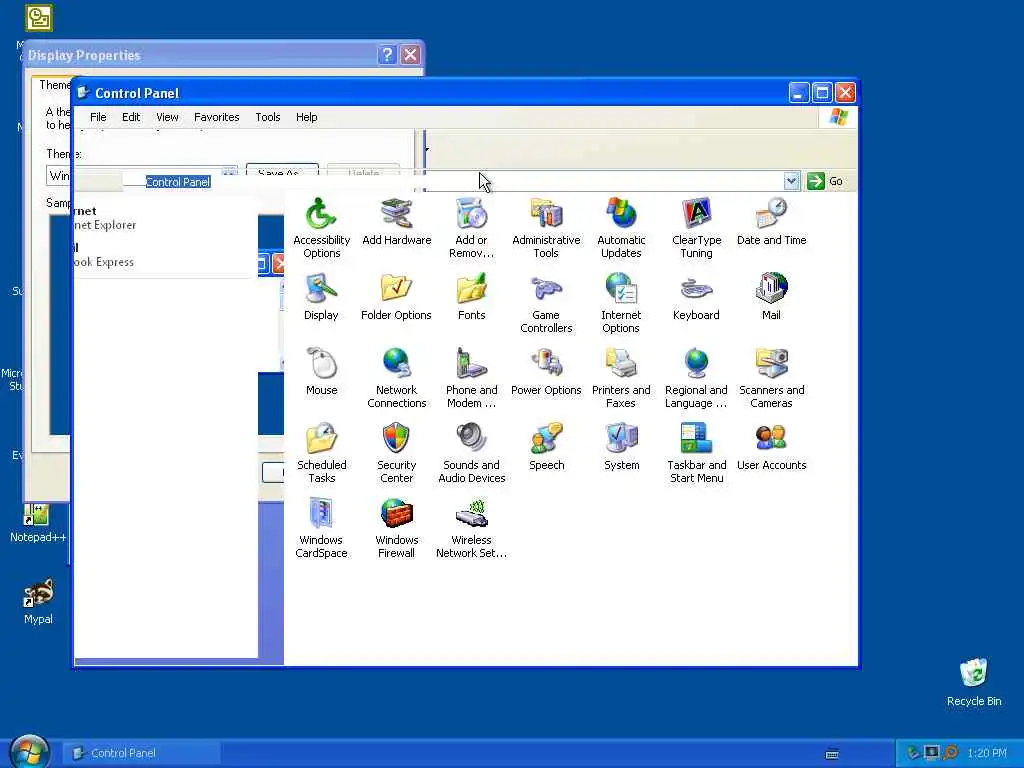Open the Display applet icon
The width and height of the screenshot is (1024, 768).
tap(321, 289)
